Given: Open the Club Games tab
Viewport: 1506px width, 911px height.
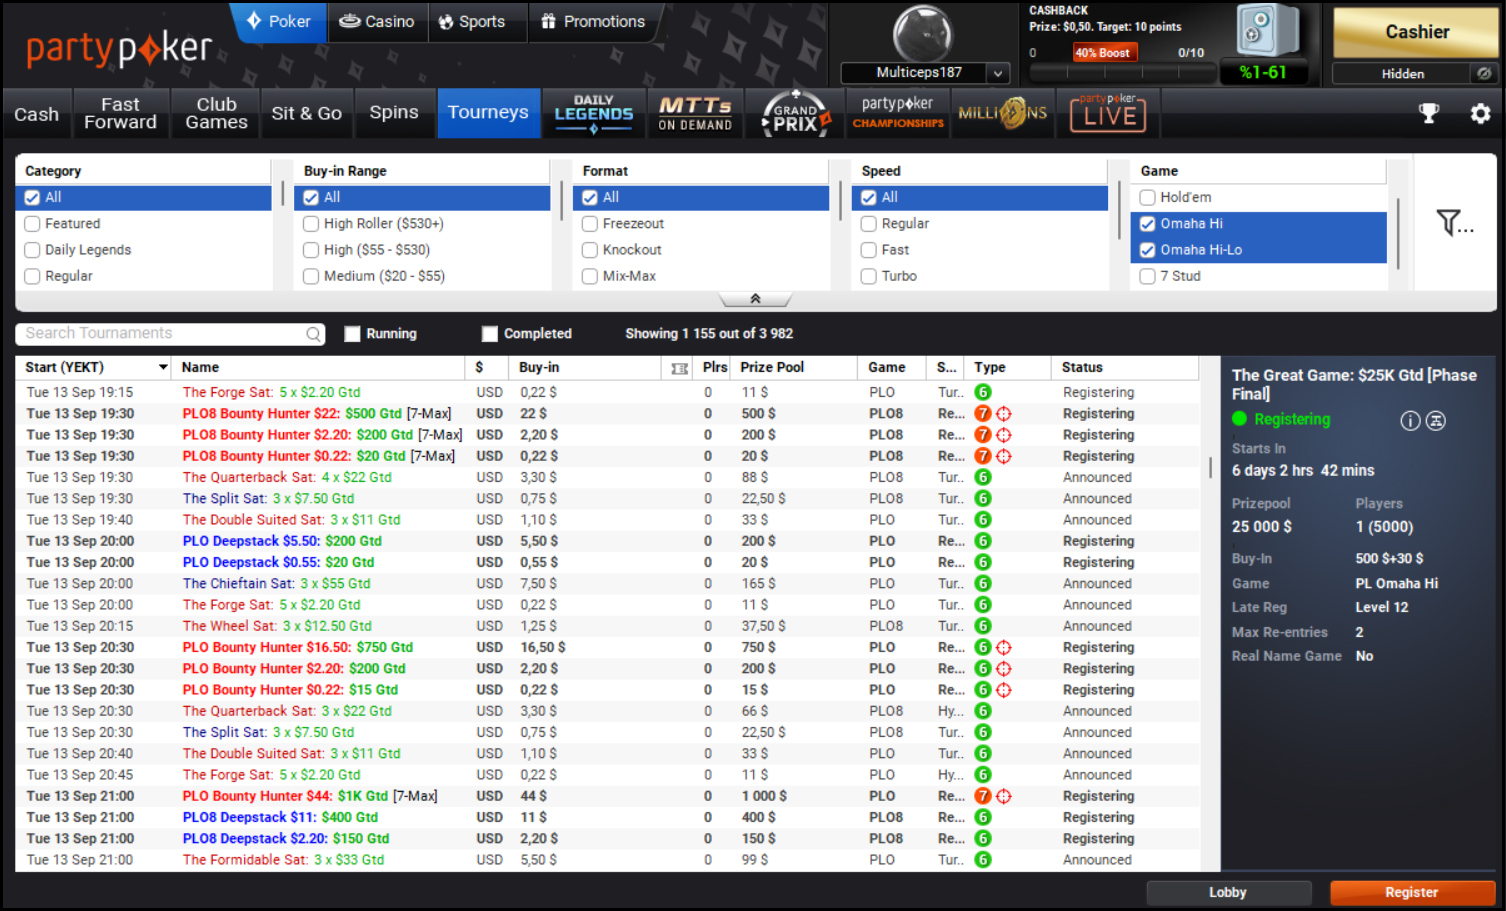Looking at the screenshot, I should pos(216,113).
